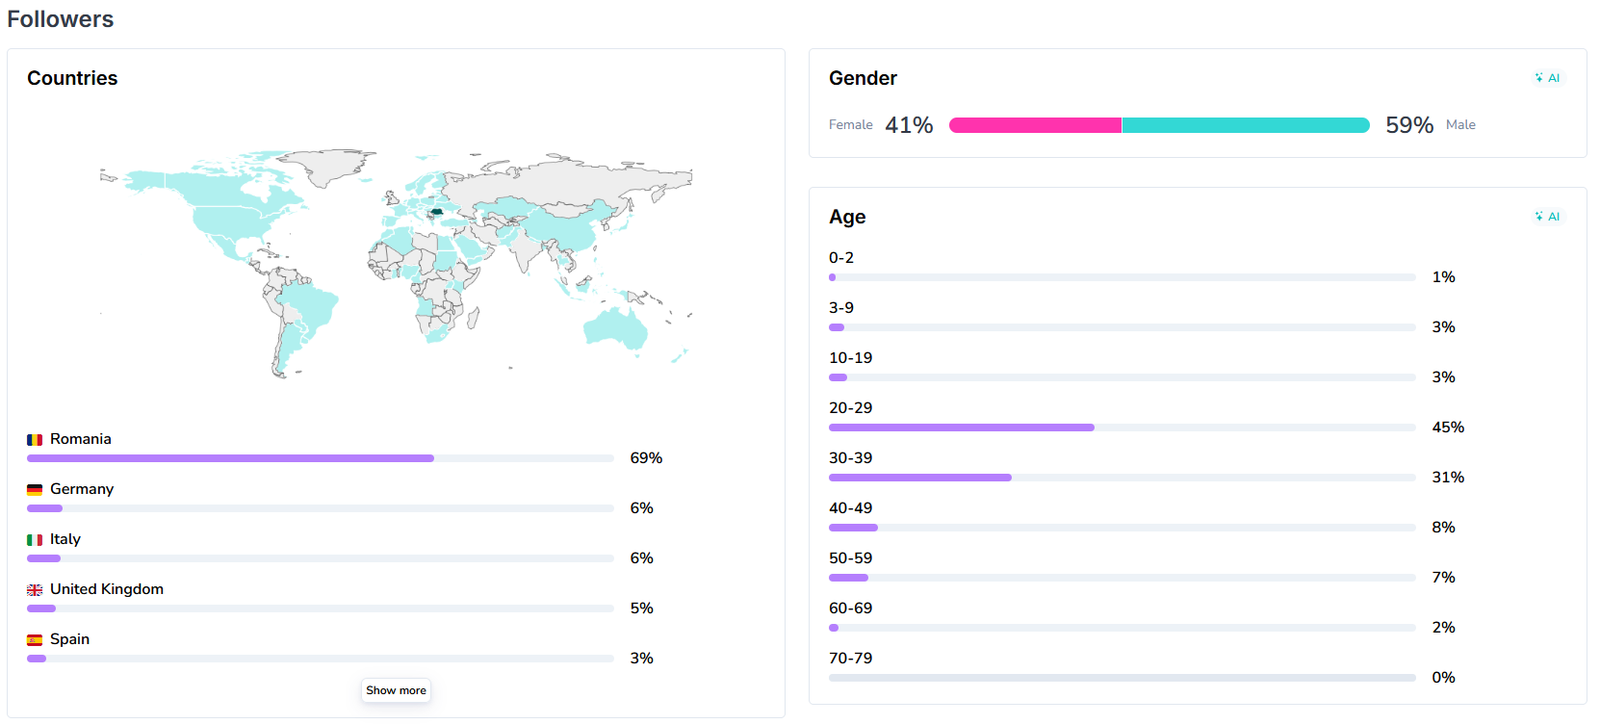Click the AI badge in Age panel
This screenshot has width=1600, height=726.
coord(1548,217)
